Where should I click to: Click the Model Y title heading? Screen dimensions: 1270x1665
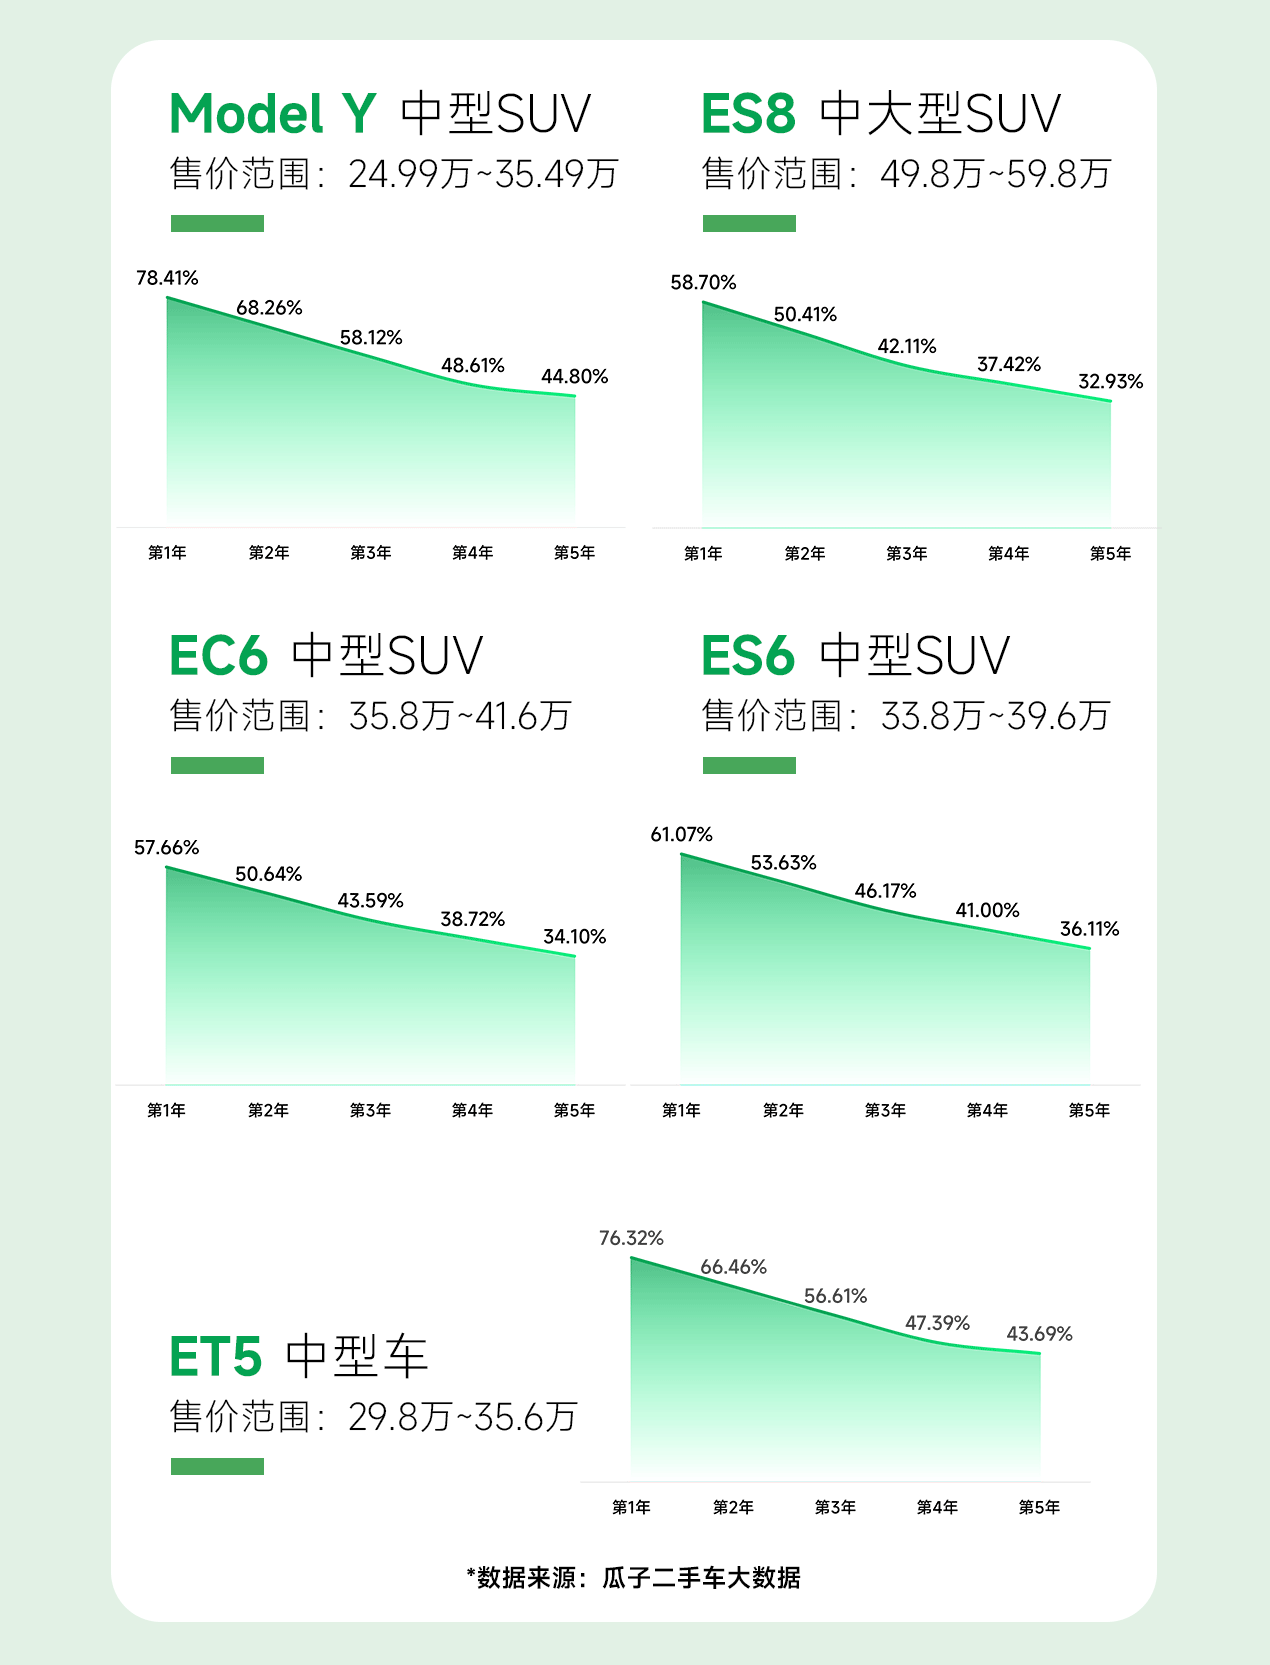pyautogui.click(x=272, y=113)
